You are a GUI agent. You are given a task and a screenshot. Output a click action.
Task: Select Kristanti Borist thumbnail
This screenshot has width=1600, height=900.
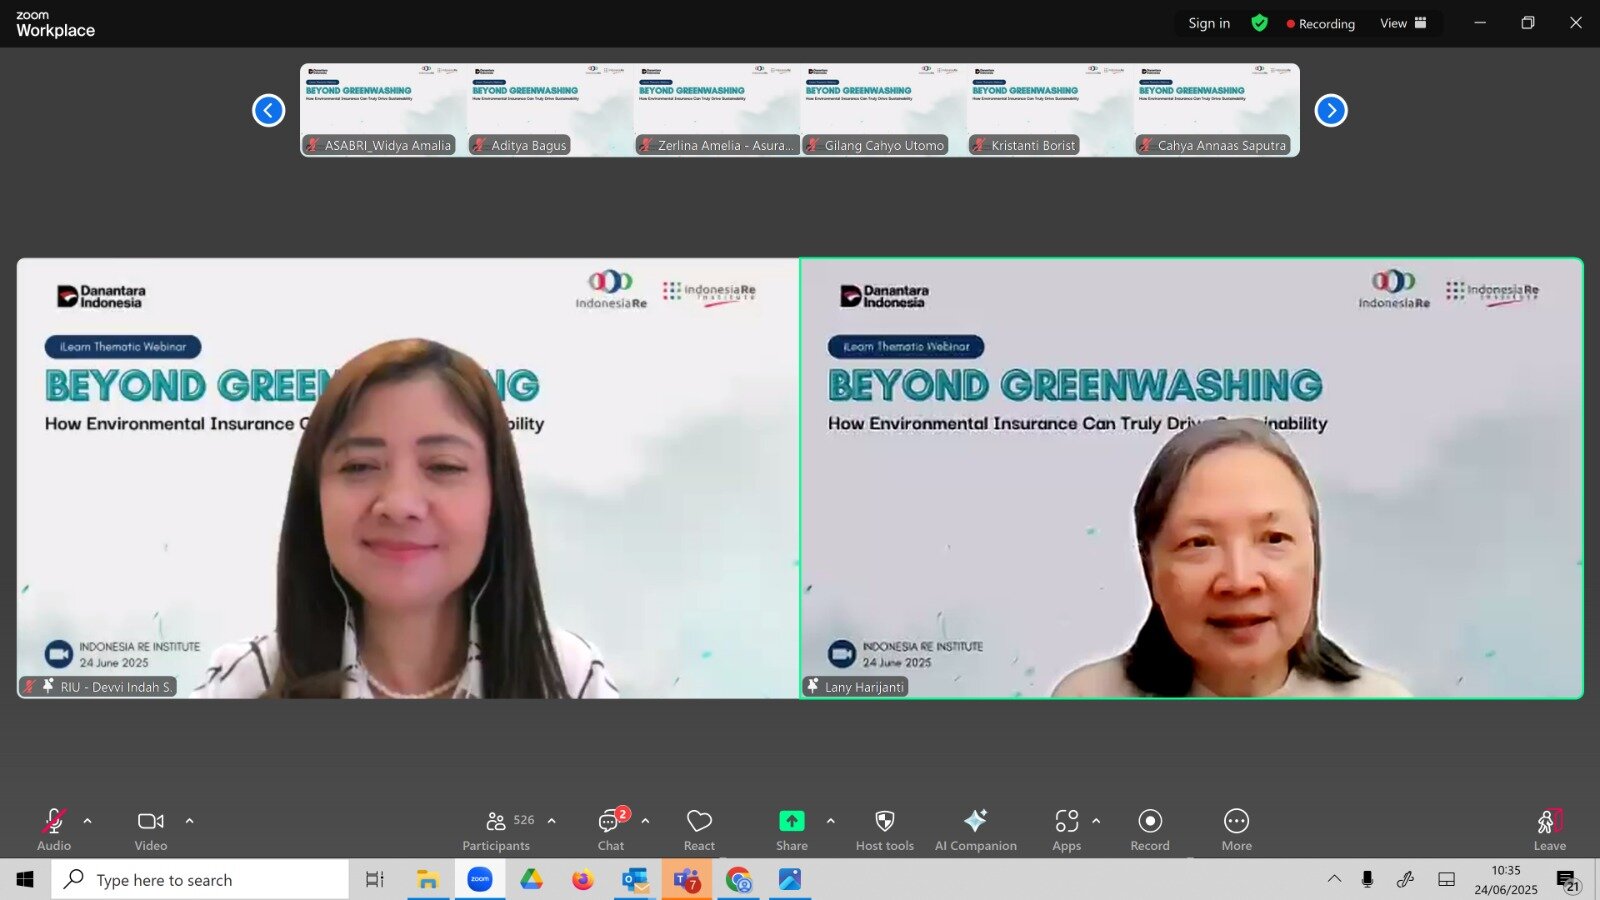click(1050, 110)
